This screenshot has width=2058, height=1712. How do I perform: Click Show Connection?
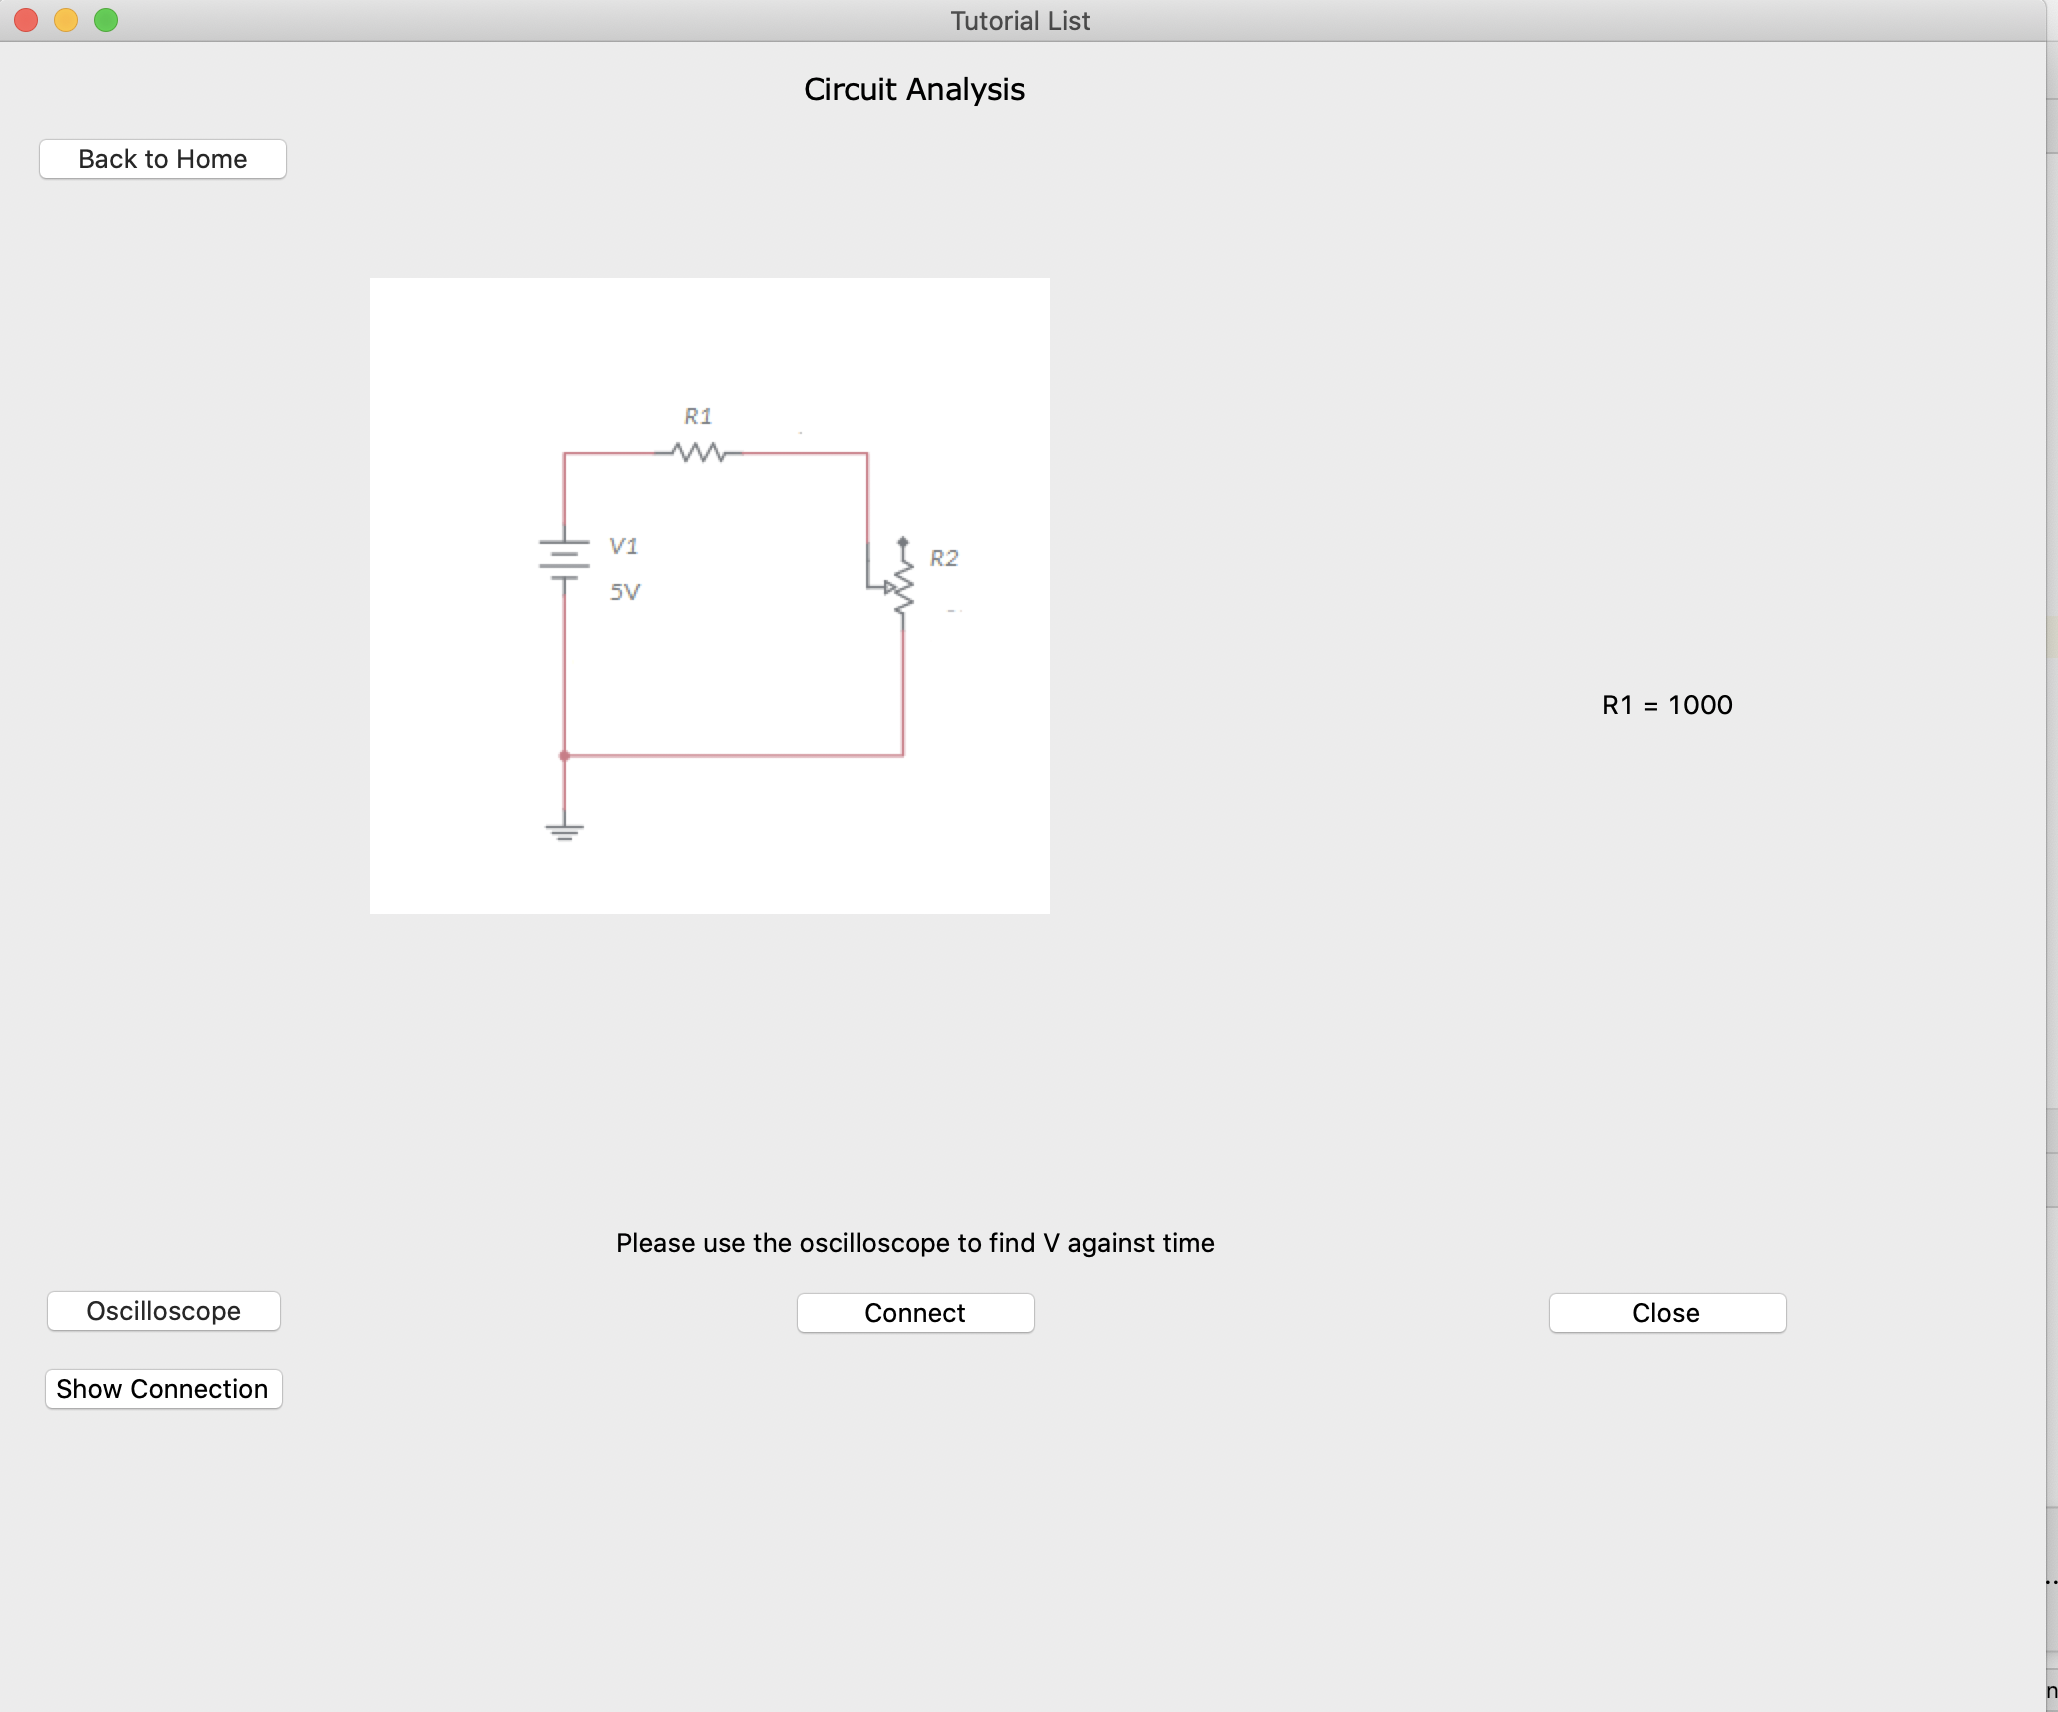[163, 1389]
